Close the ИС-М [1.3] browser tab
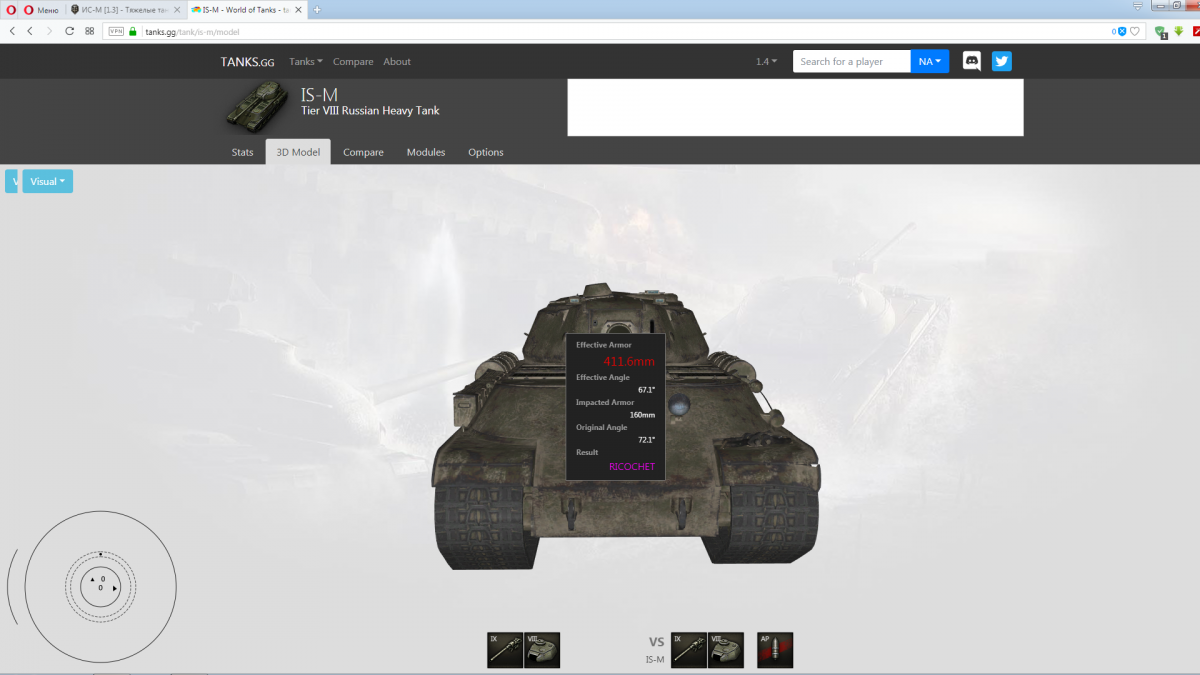The height and width of the screenshot is (675, 1200). point(177,9)
